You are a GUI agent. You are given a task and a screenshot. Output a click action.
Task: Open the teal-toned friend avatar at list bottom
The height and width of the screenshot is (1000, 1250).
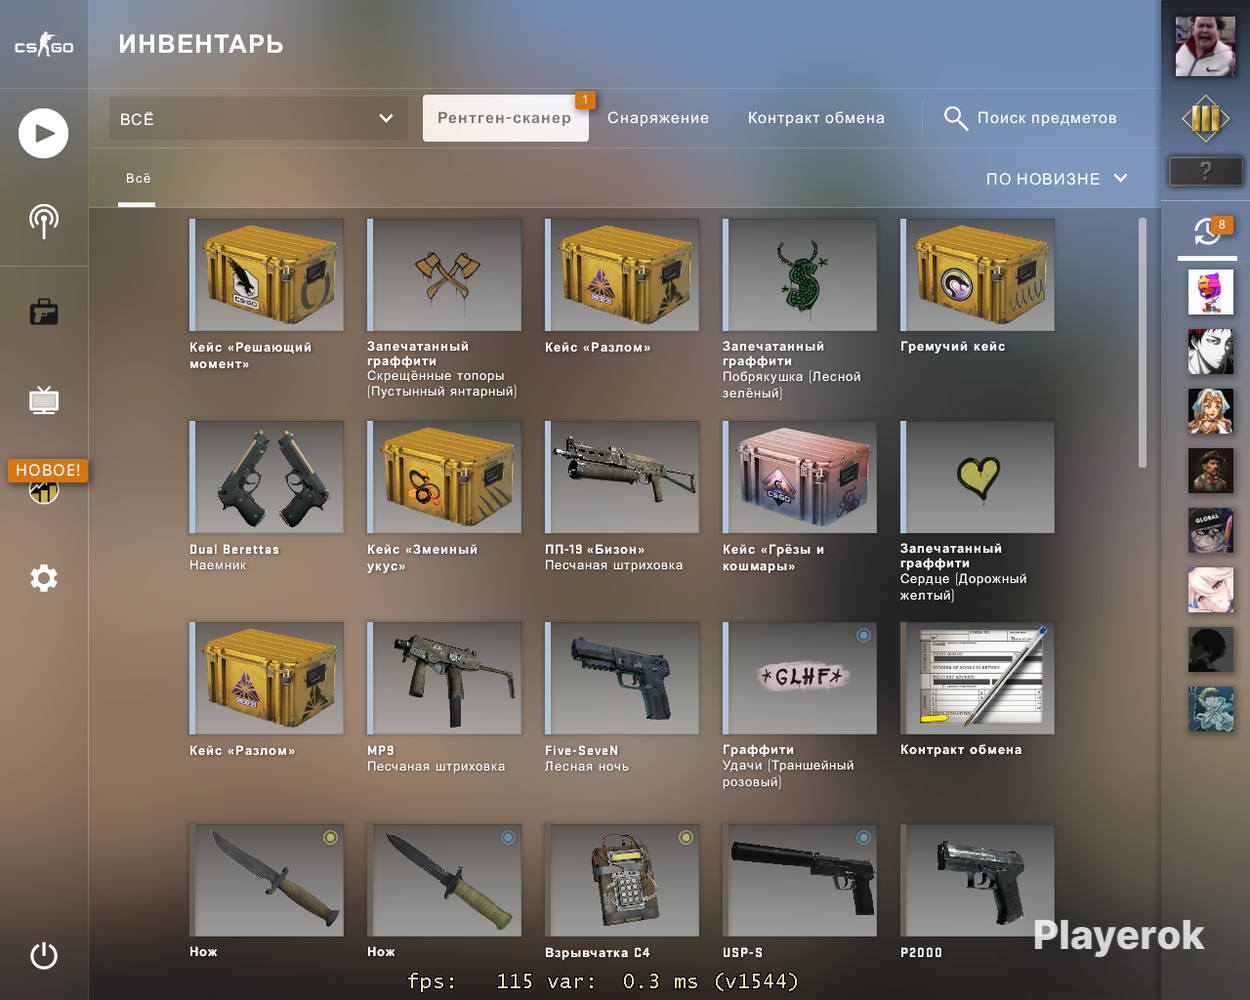point(1210,708)
